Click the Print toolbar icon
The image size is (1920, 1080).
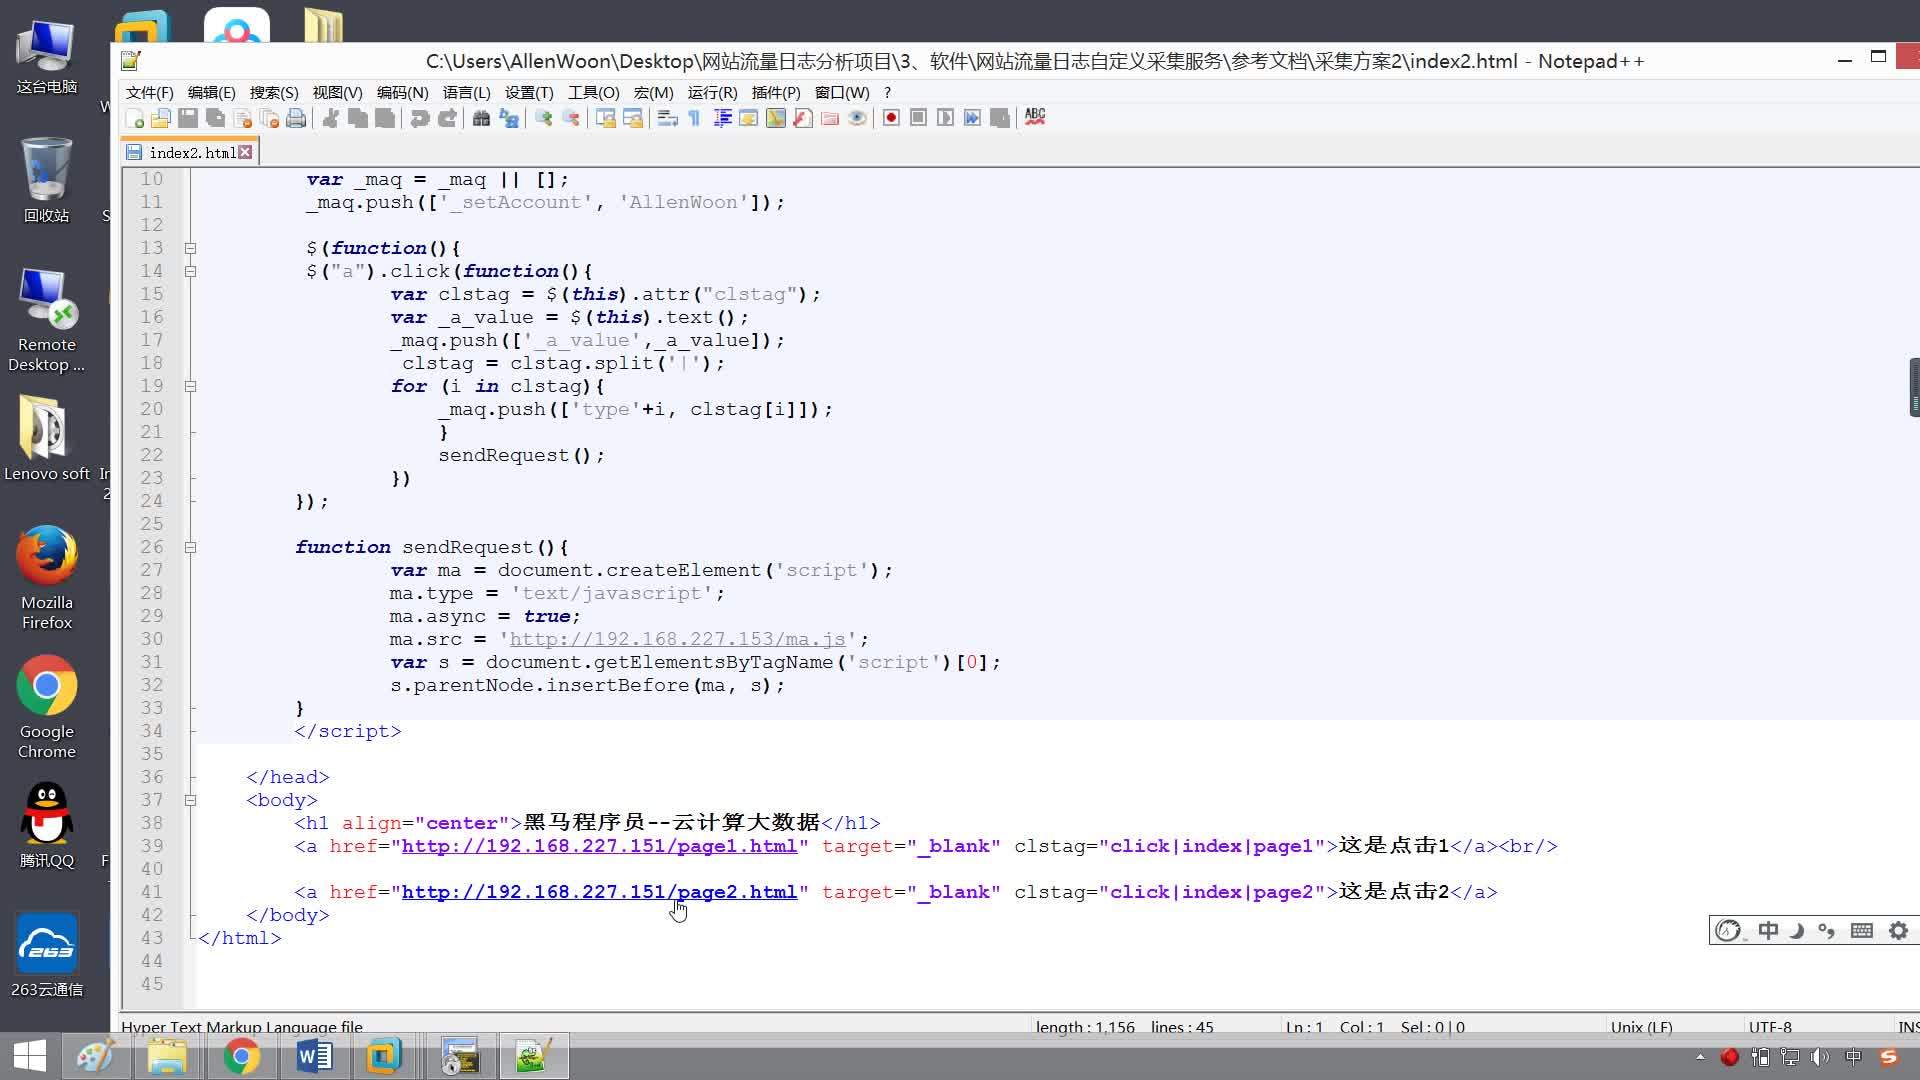[x=296, y=118]
